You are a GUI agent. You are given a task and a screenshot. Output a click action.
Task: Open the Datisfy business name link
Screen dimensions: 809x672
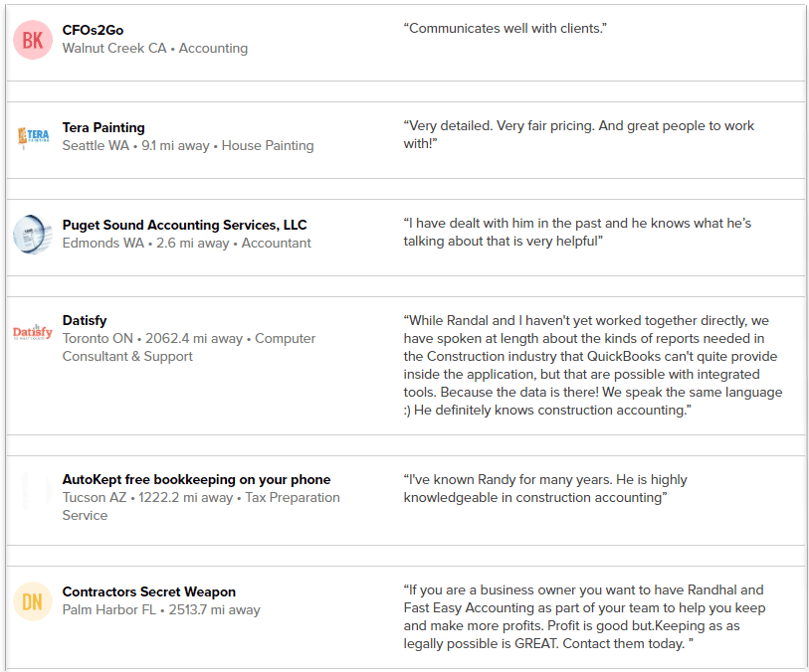pos(85,321)
